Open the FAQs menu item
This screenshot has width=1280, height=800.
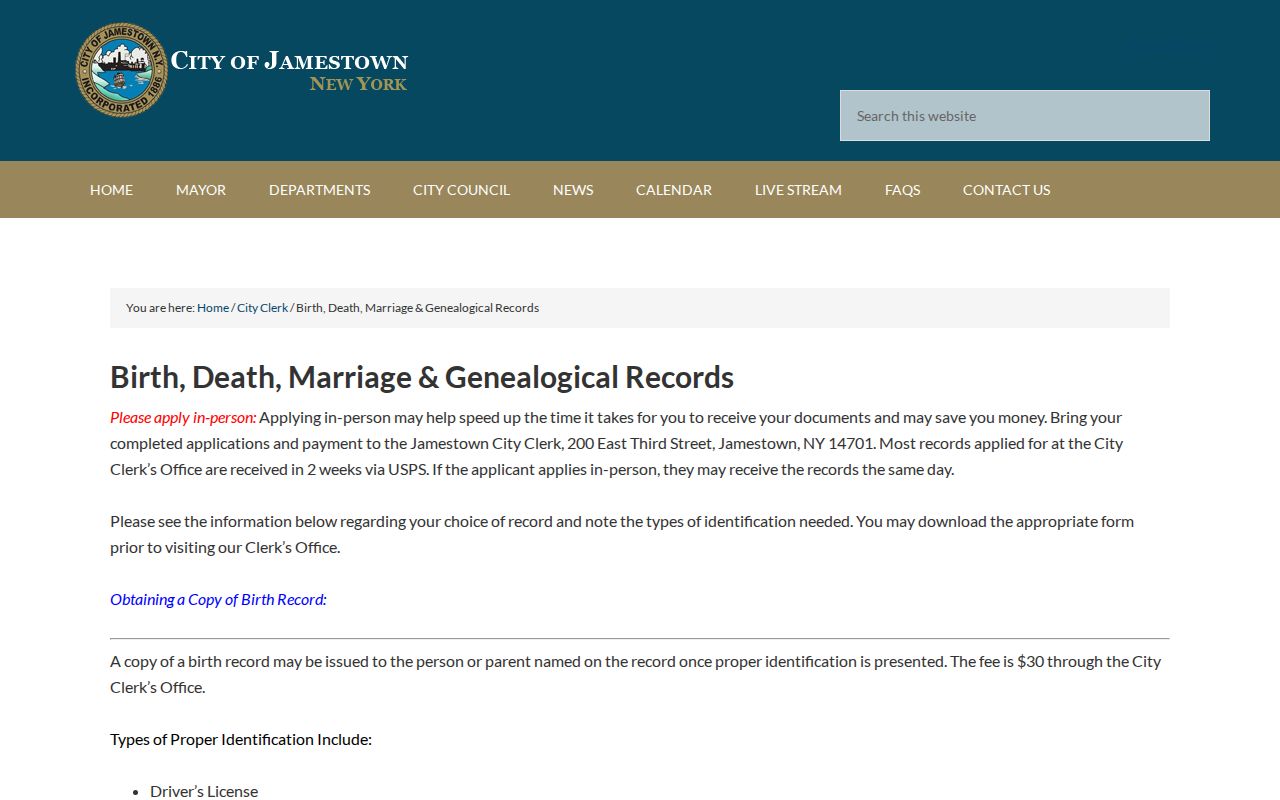[902, 190]
